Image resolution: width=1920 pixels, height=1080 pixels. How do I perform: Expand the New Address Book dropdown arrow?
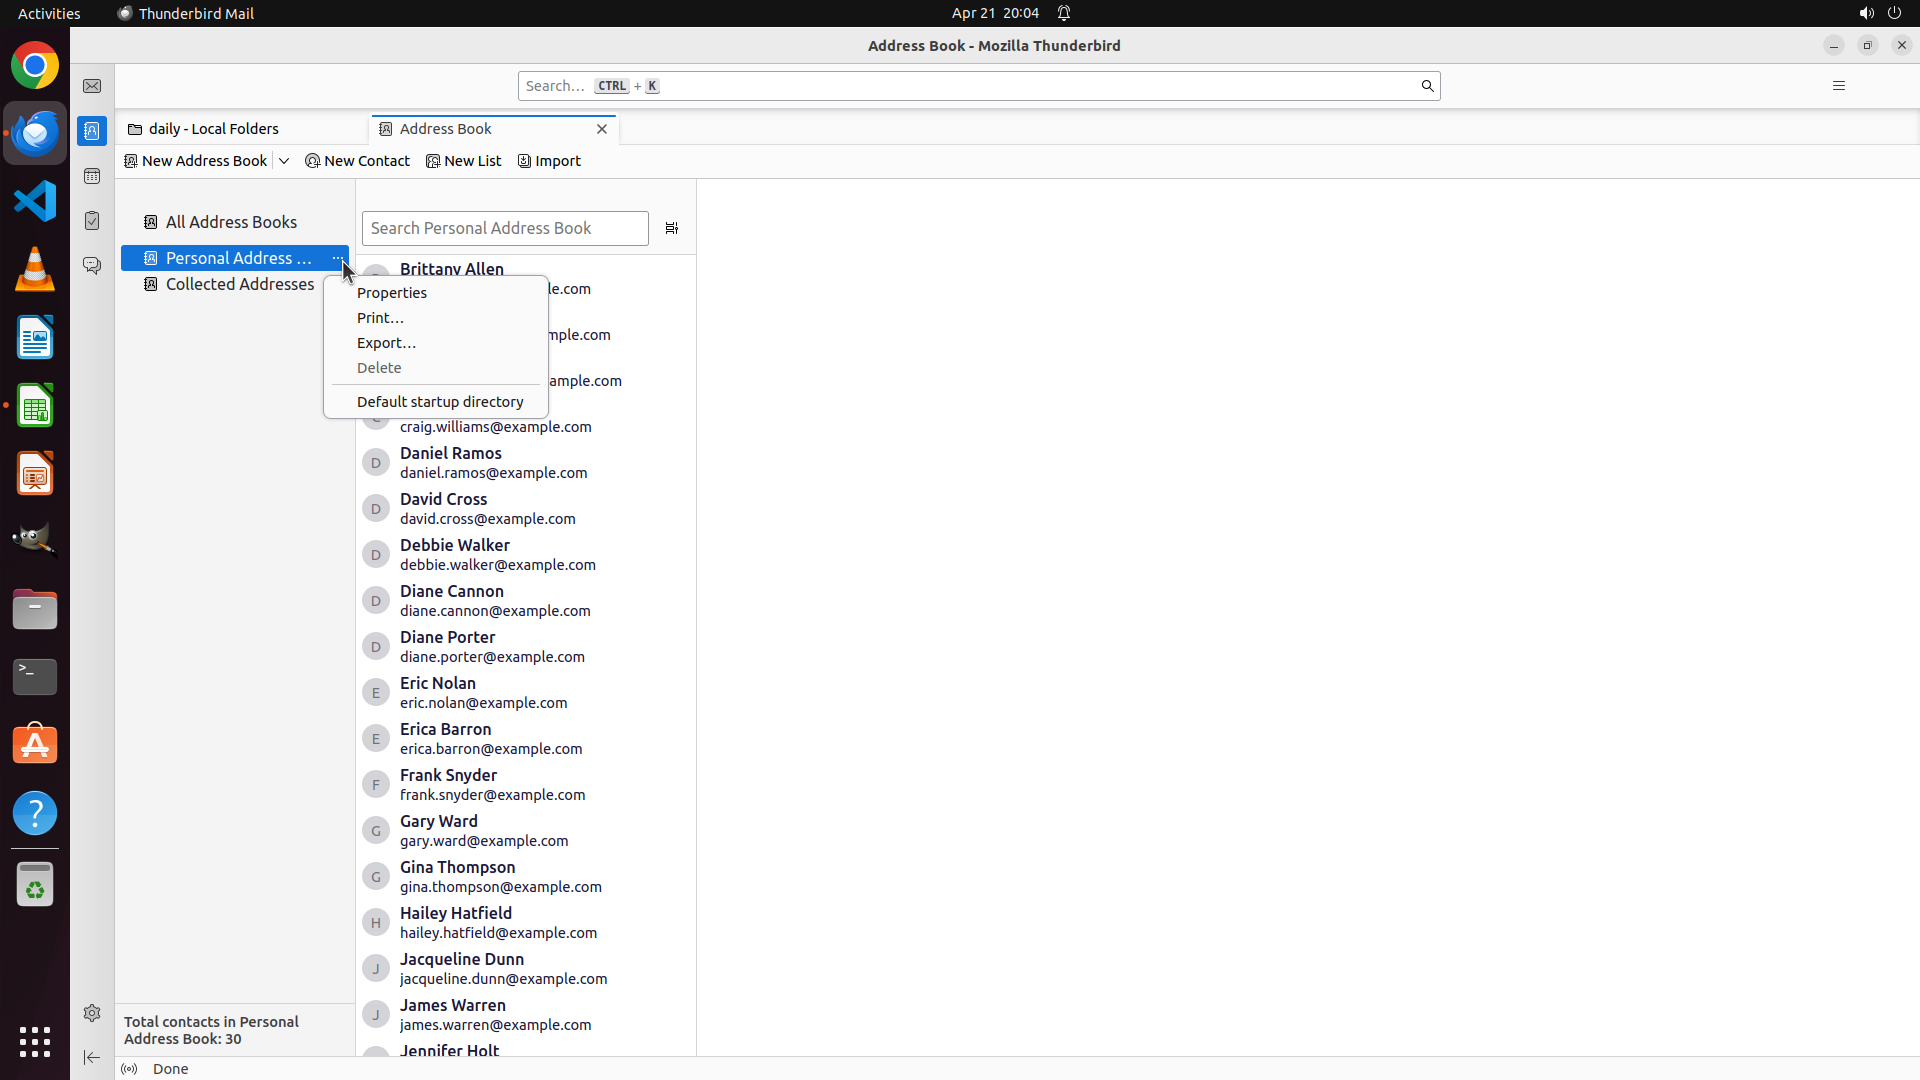284,161
